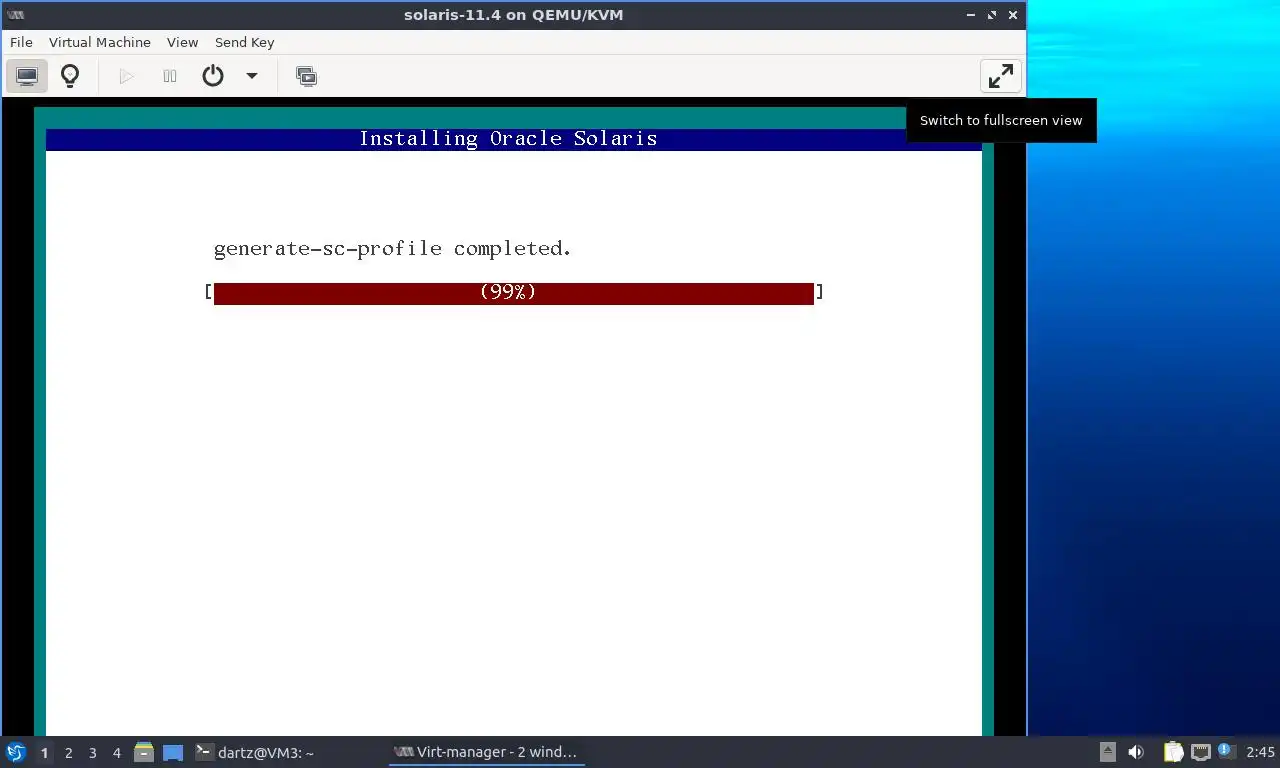Image resolution: width=1280 pixels, height=768 pixels.
Task: Maximize the solaris-11.4 window
Action: tap(992, 15)
